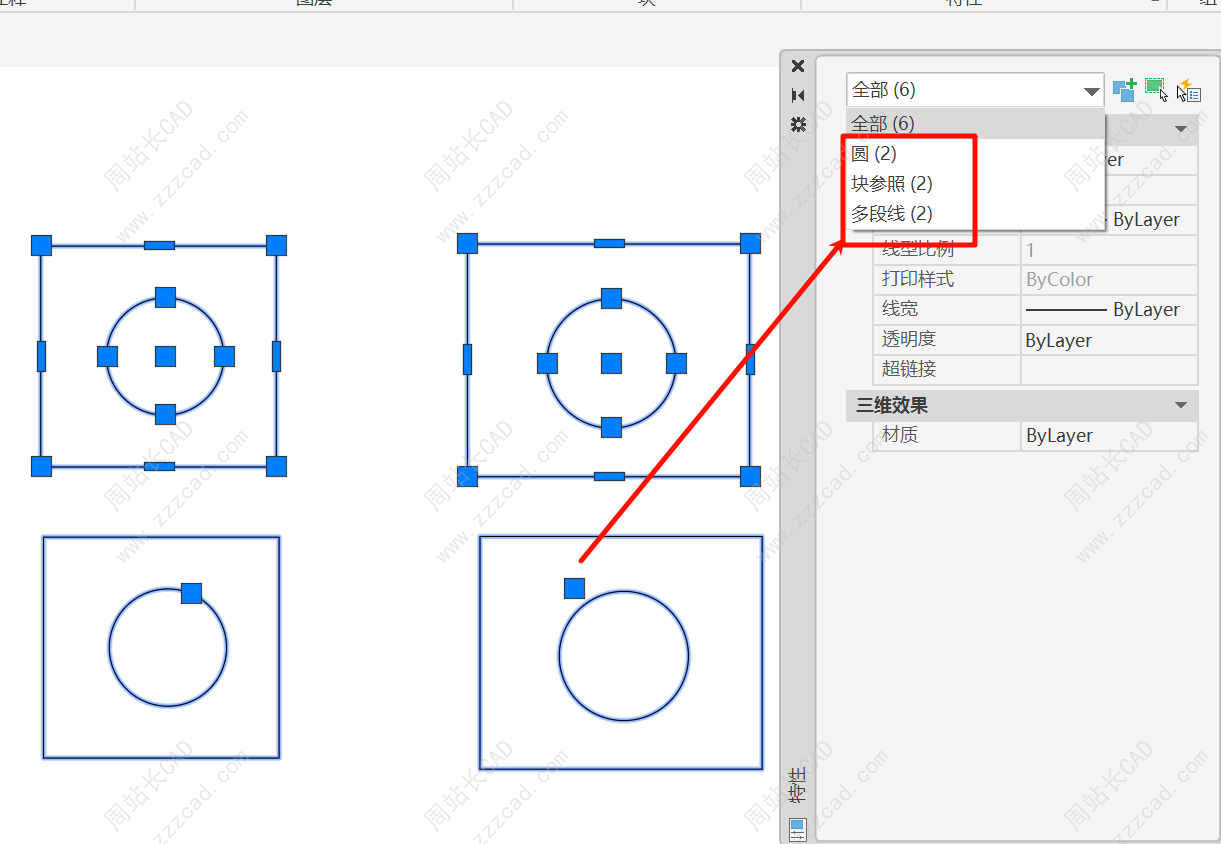Toggle auto-hide on the Properties palette
The height and width of the screenshot is (844, 1221).
(x=798, y=95)
